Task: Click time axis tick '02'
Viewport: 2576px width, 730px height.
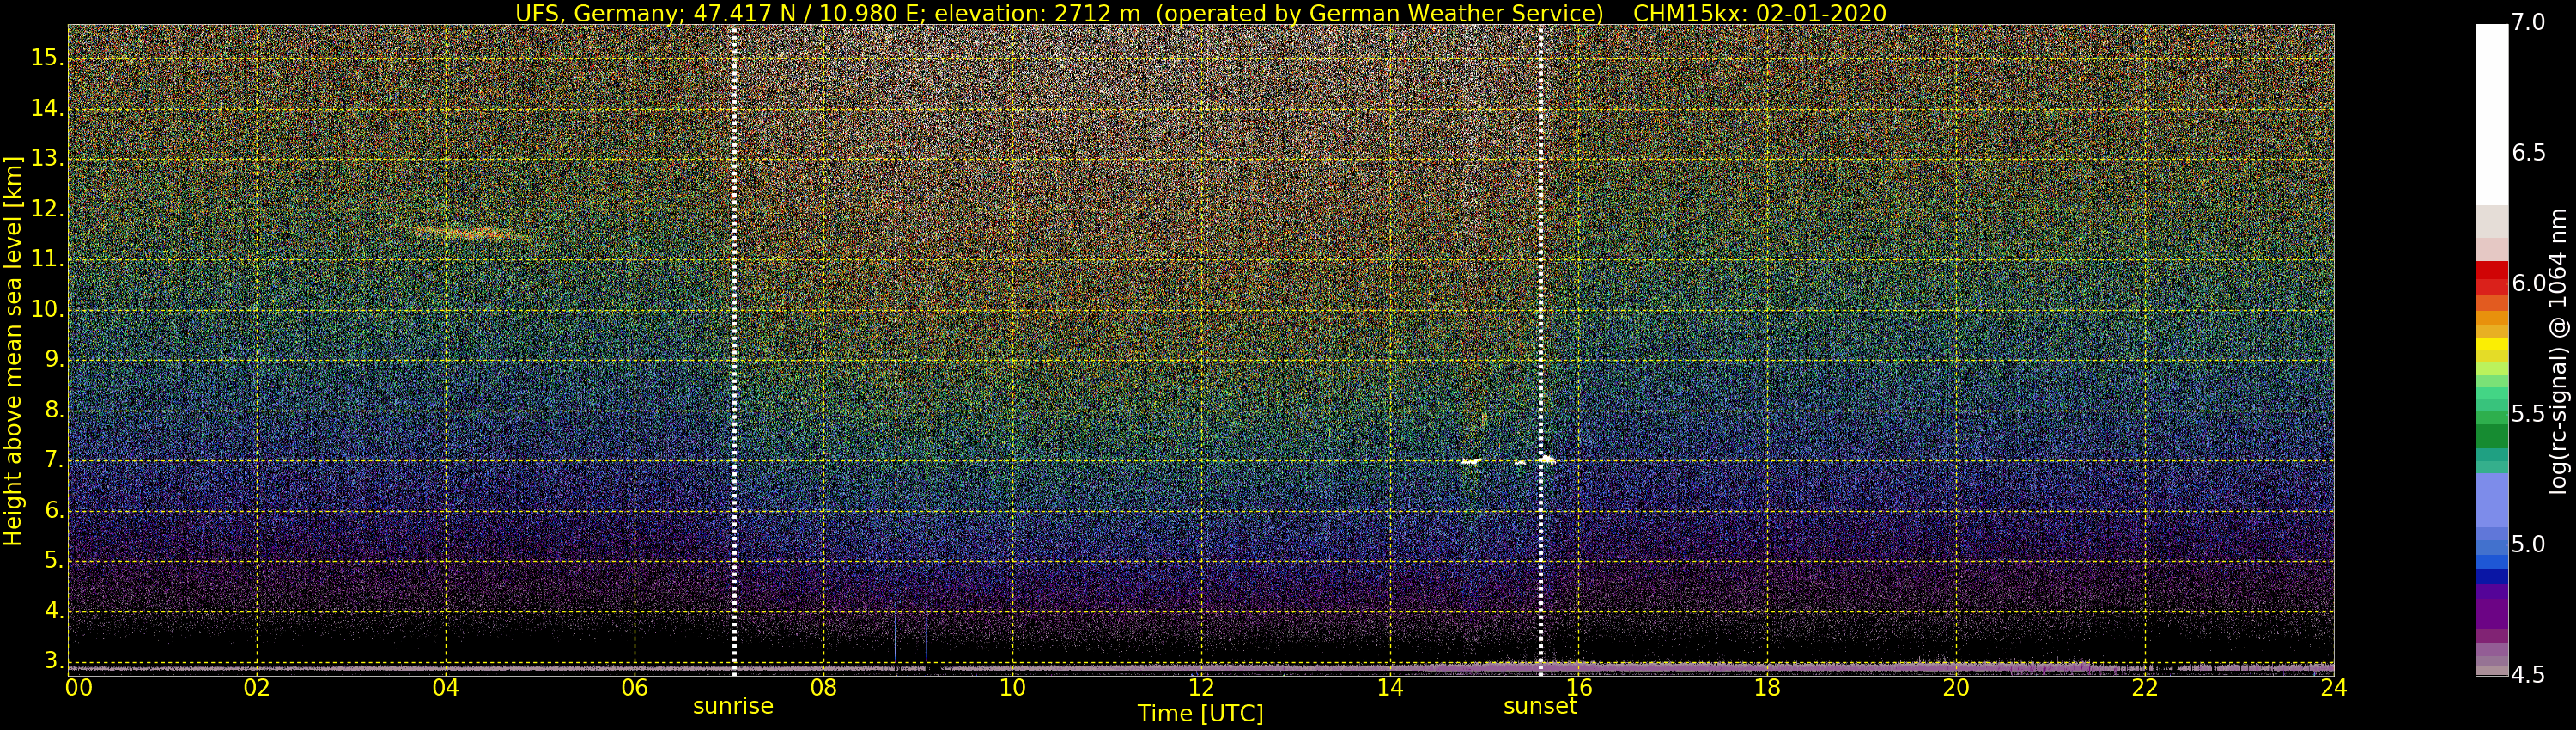Action: click(x=257, y=688)
